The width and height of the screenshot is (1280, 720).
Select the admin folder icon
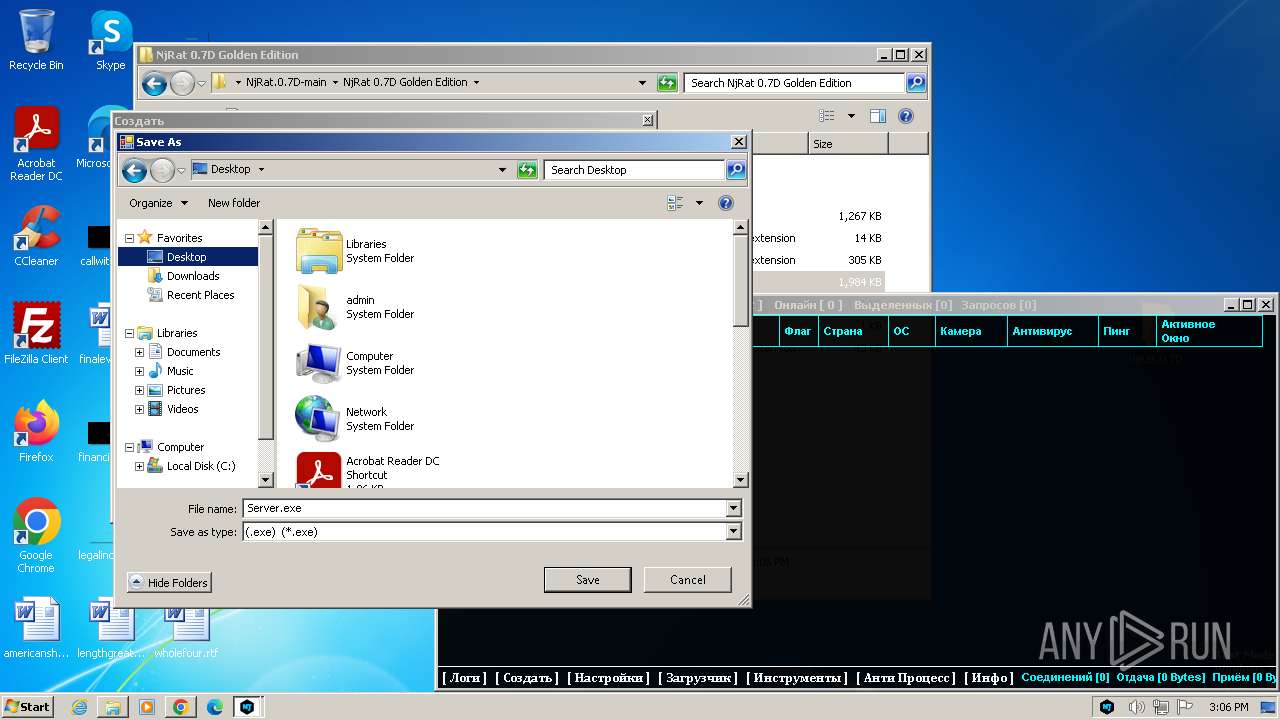tap(319, 307)
